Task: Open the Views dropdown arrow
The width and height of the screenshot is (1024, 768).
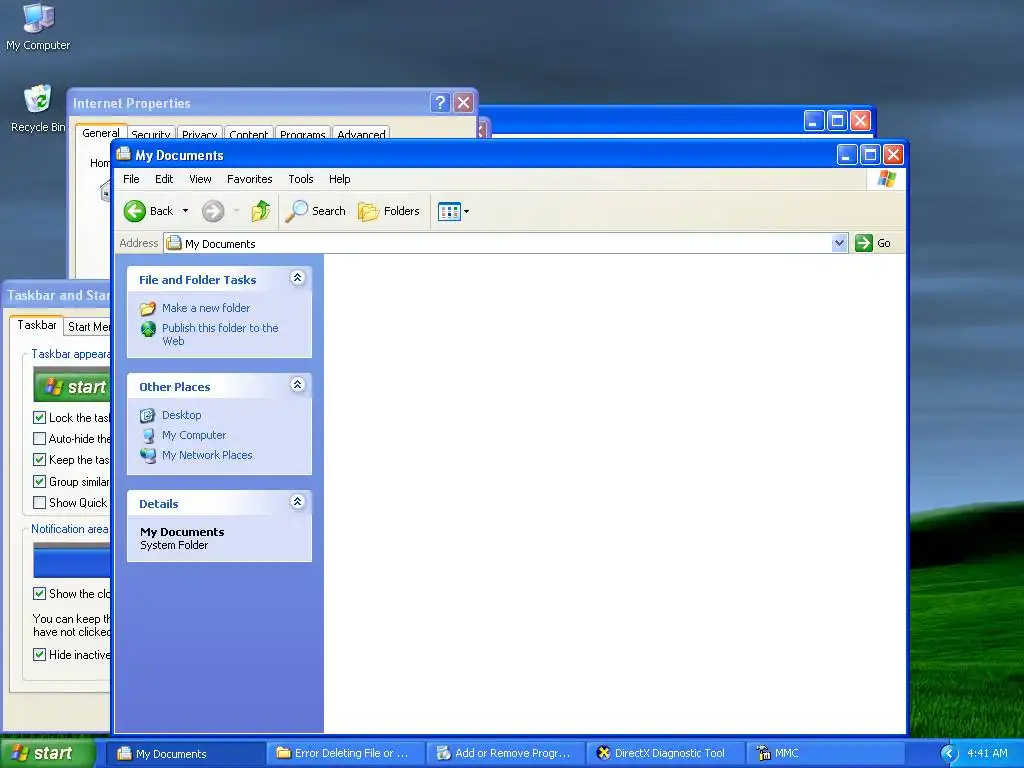Action: click(466, 212)
